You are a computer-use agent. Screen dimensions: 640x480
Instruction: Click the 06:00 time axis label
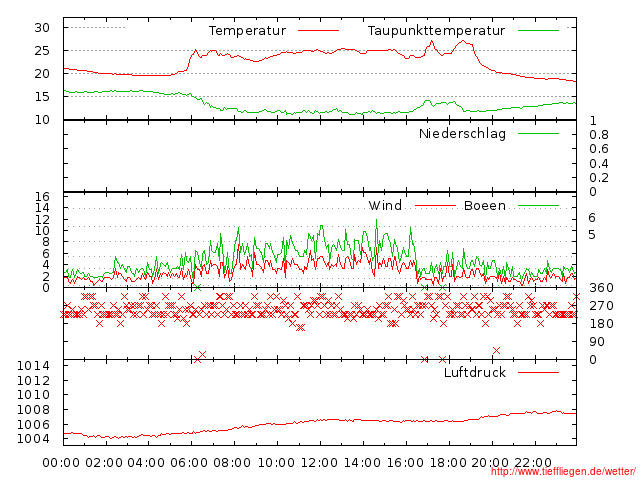pyautogui.click(x=189, y=463)
